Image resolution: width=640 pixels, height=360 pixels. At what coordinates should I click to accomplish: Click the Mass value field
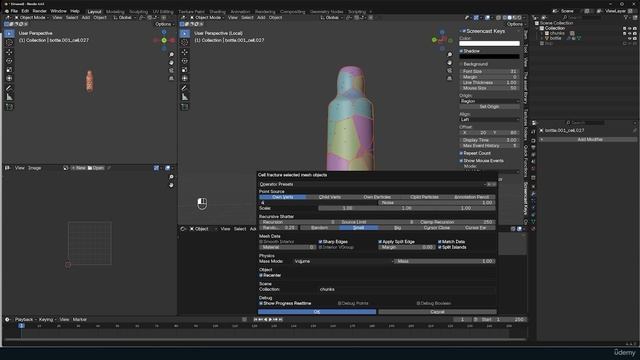coord(445,261)
